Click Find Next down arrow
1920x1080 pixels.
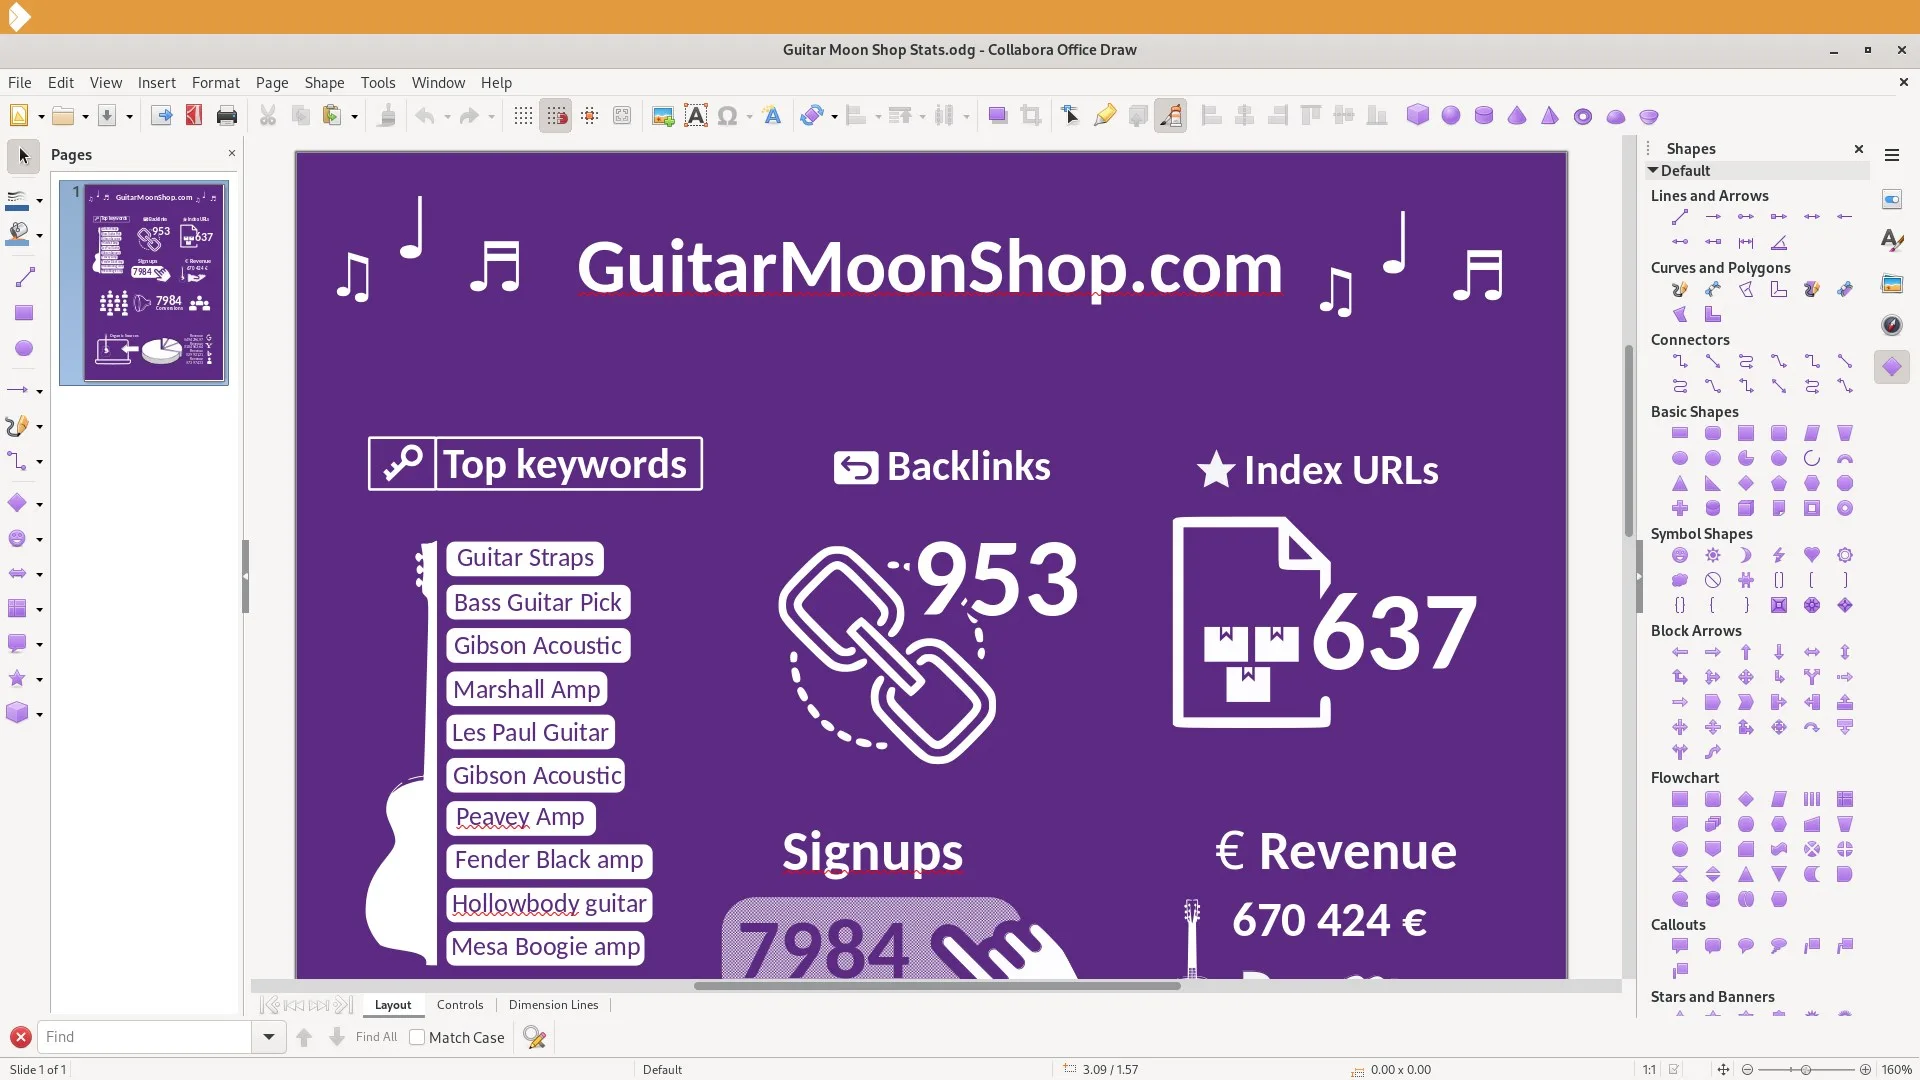tap(337, 1037)
